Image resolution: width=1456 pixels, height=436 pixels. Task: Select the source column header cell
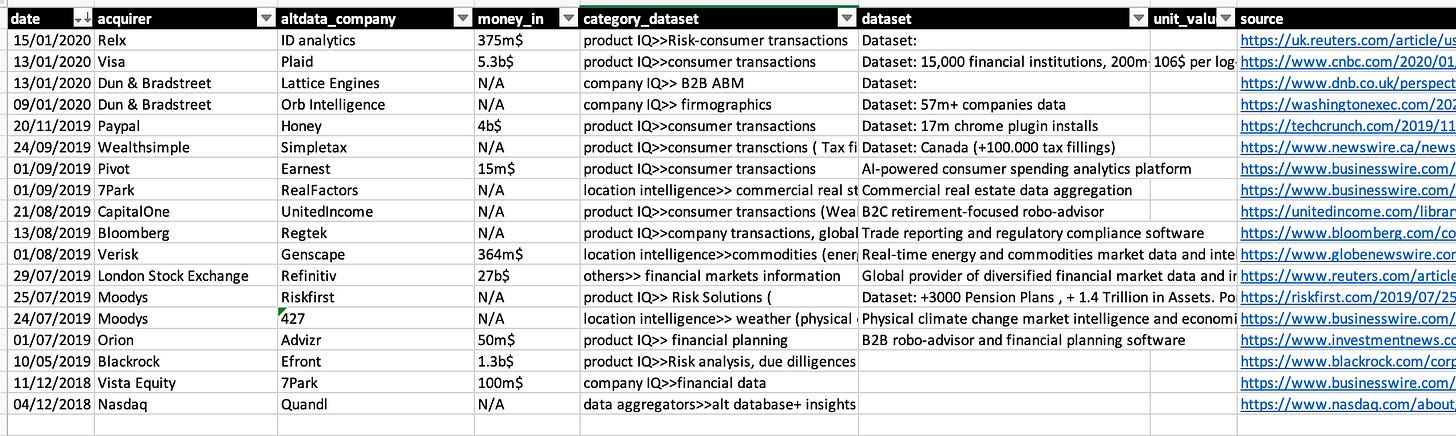pos(1346,19)
